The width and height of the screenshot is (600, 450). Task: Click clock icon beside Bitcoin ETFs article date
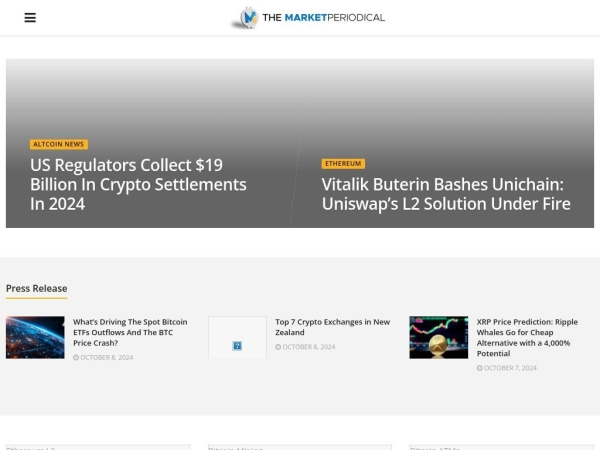pyautogui.click(x=76, y=357)
